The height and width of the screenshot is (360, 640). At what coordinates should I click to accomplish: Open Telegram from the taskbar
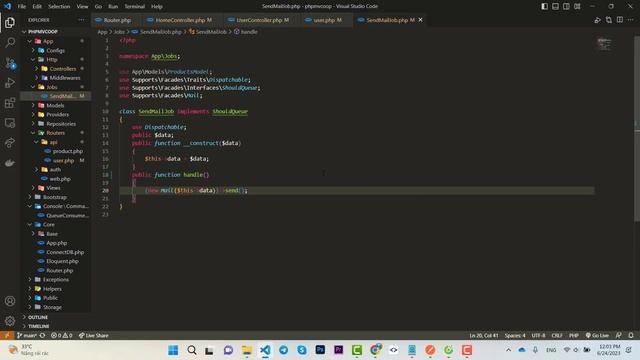[x=283, y=350]
